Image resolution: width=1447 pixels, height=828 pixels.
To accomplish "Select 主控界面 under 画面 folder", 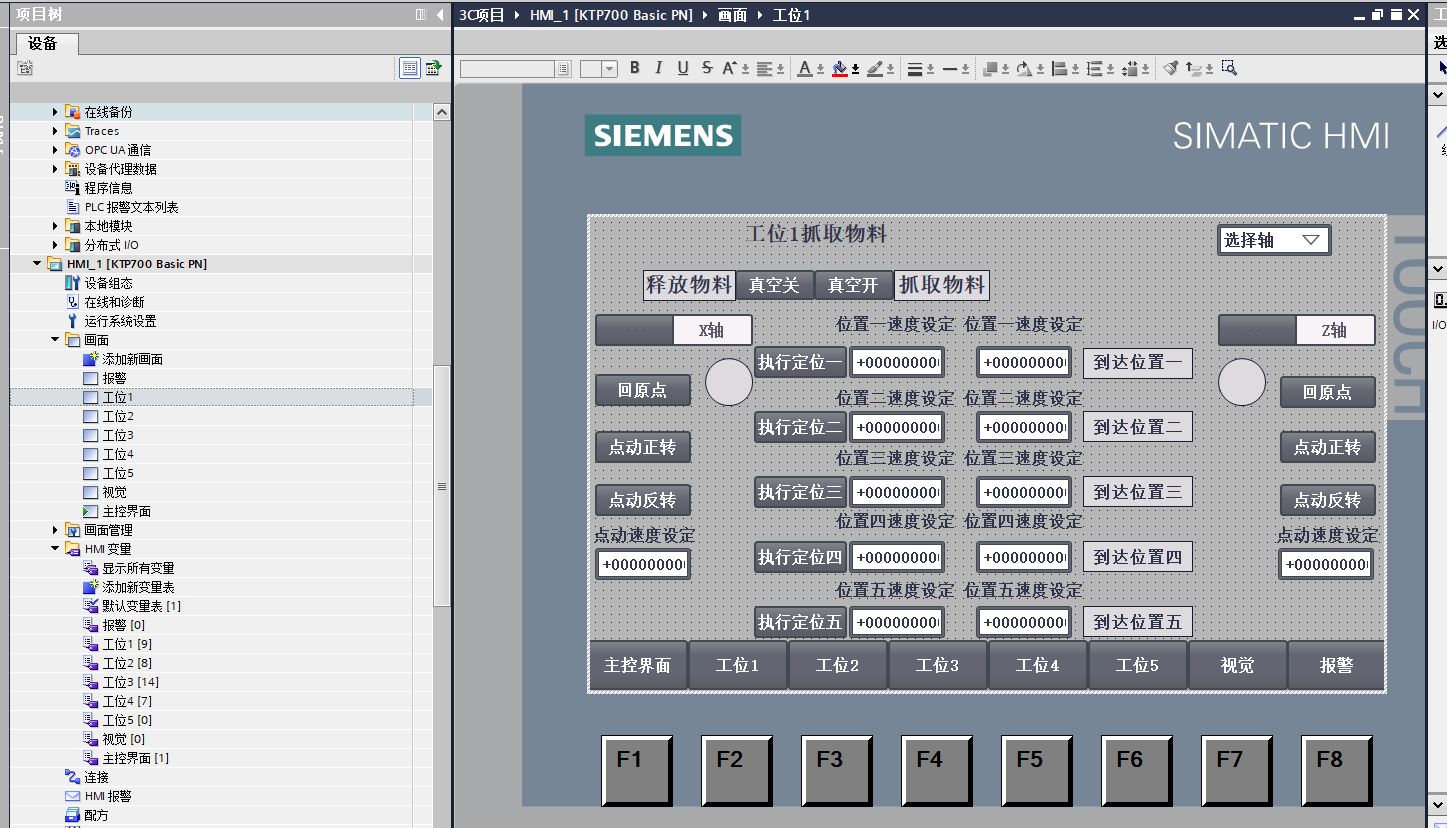I will point(126,511).
